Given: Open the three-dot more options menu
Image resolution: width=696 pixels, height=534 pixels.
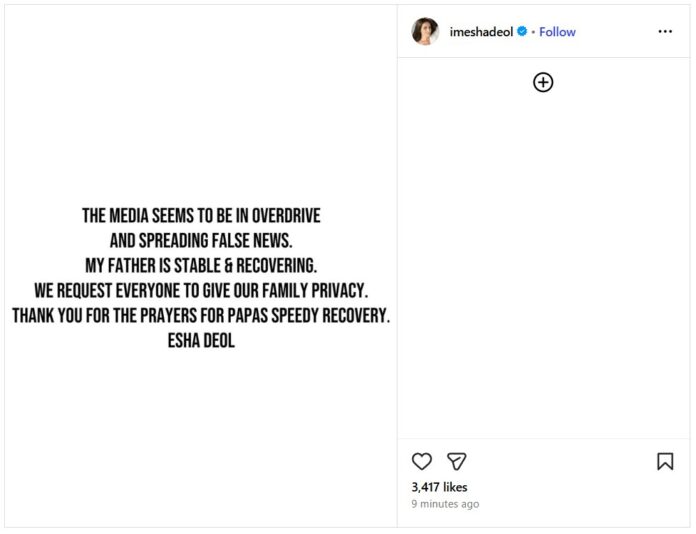Looking at the screenshot, I should [665, 32].
